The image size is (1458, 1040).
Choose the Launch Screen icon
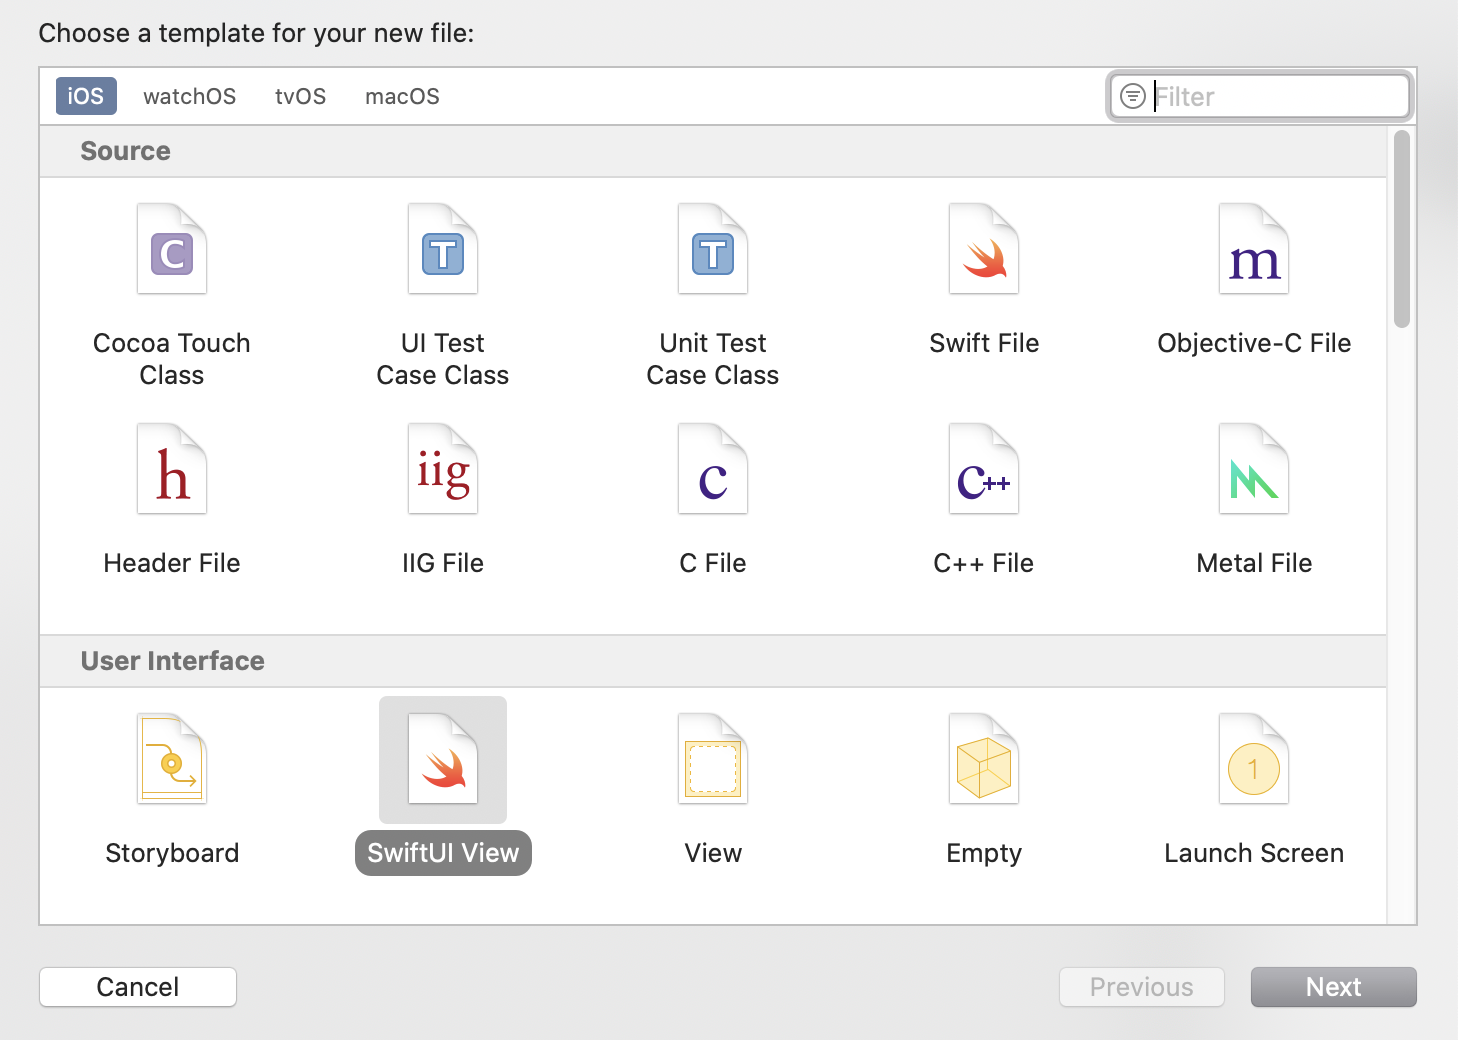[x=1254, y=759]
